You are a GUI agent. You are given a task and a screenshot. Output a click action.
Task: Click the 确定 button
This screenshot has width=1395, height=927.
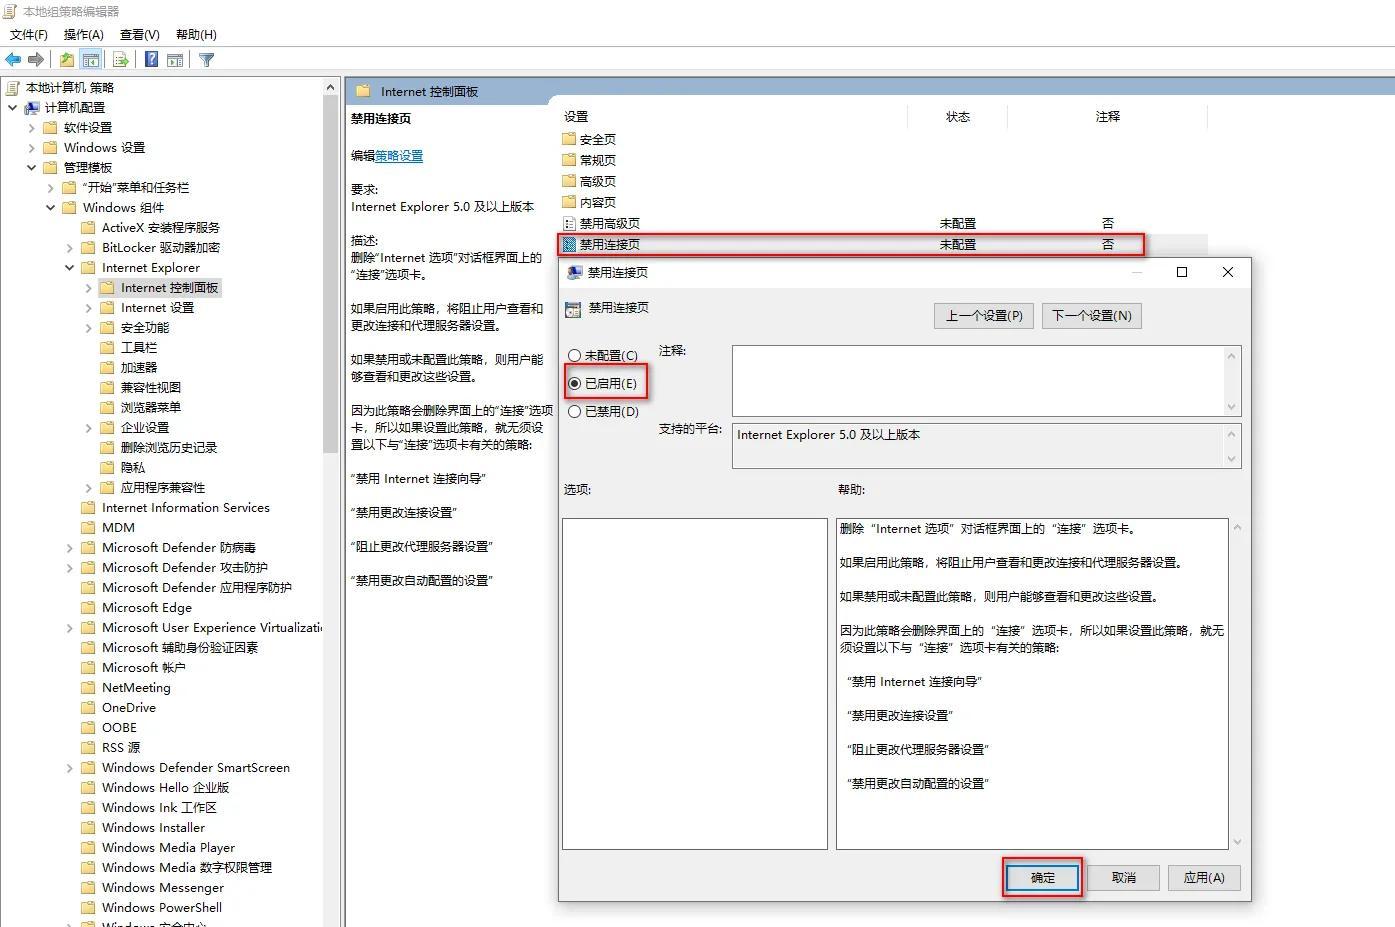[x=1042, y=877]
